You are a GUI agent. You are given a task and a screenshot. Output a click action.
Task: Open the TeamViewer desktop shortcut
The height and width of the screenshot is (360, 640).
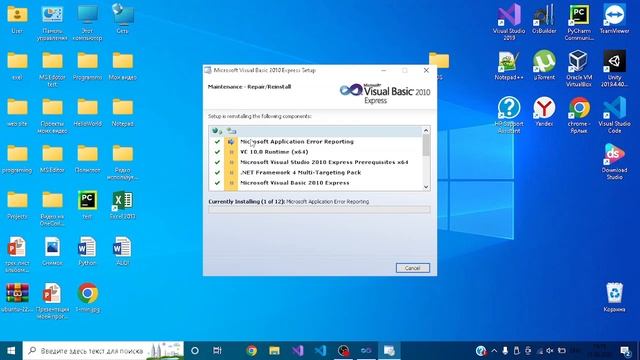pyautogui.click(x=614, y=18)
